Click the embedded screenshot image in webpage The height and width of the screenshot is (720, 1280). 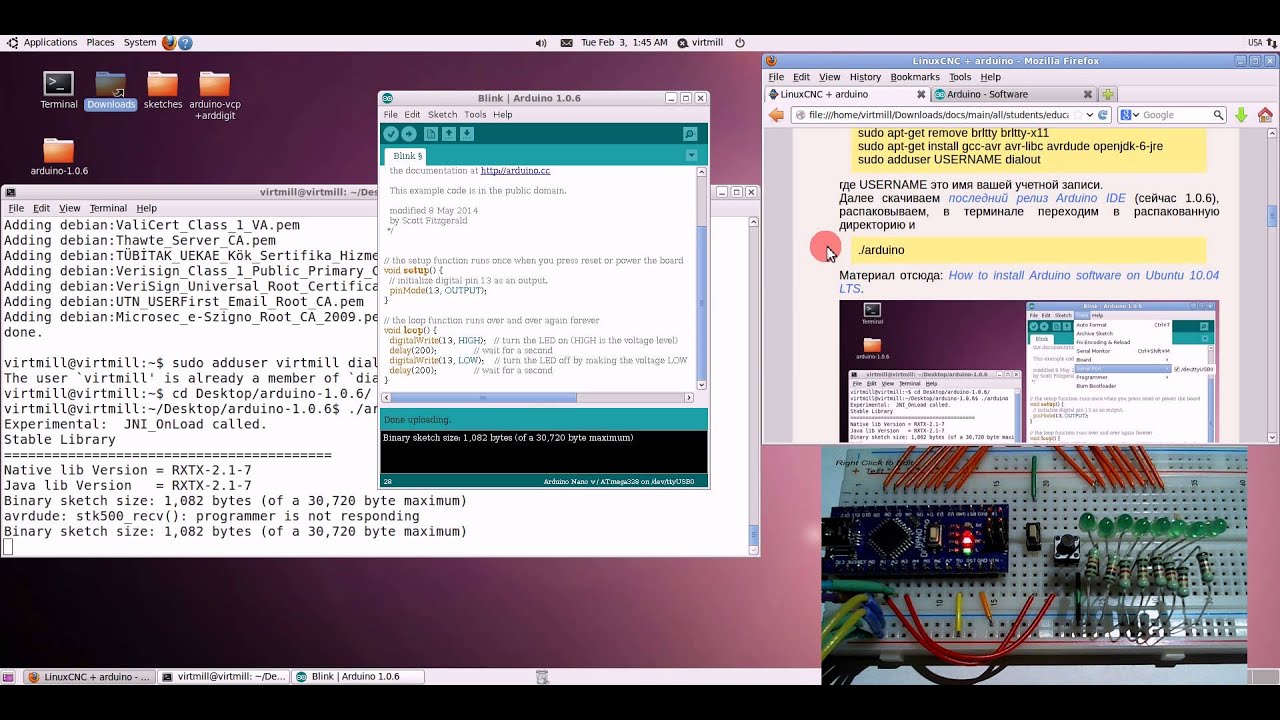pos(1029,371)
